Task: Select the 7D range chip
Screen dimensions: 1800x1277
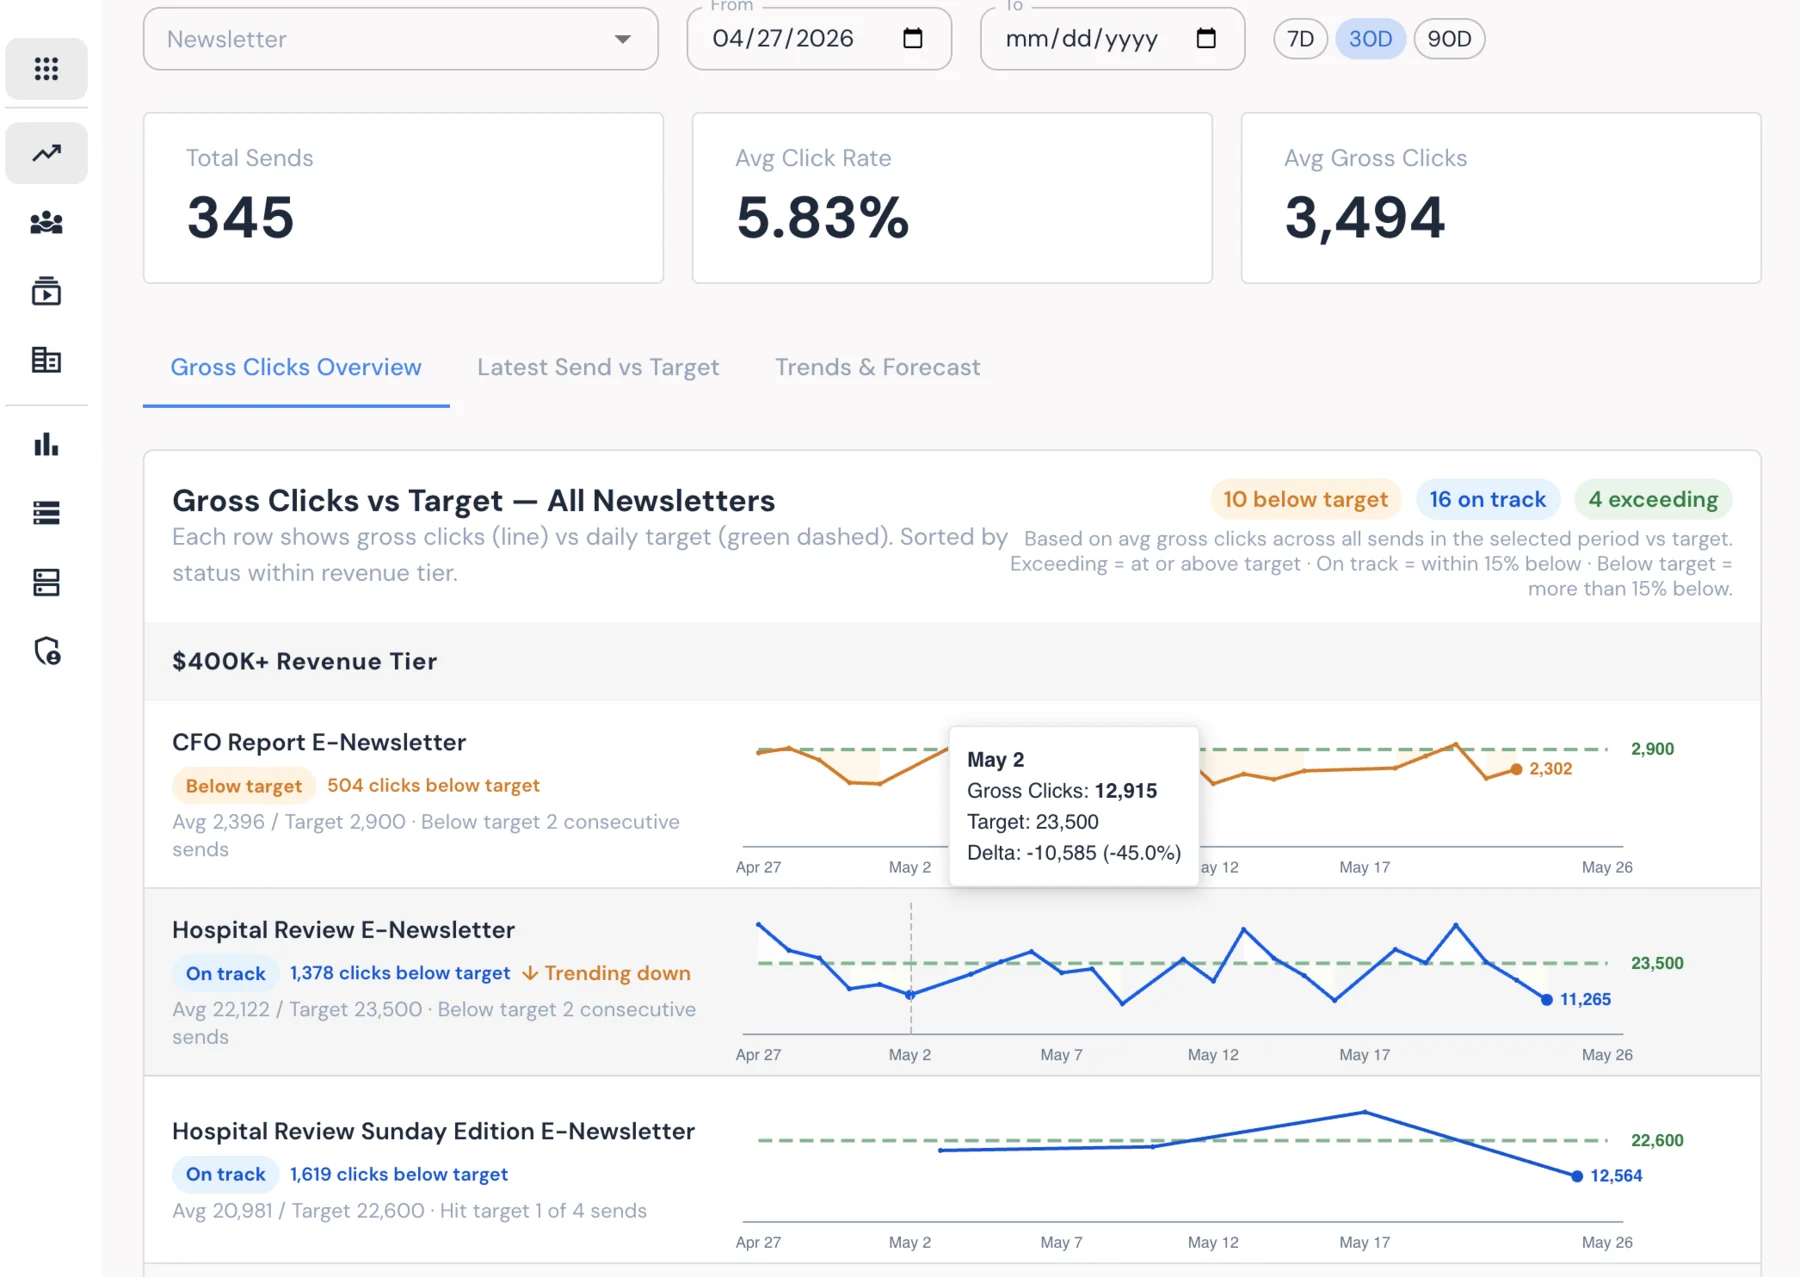Action: click(x=1300, y=39)
